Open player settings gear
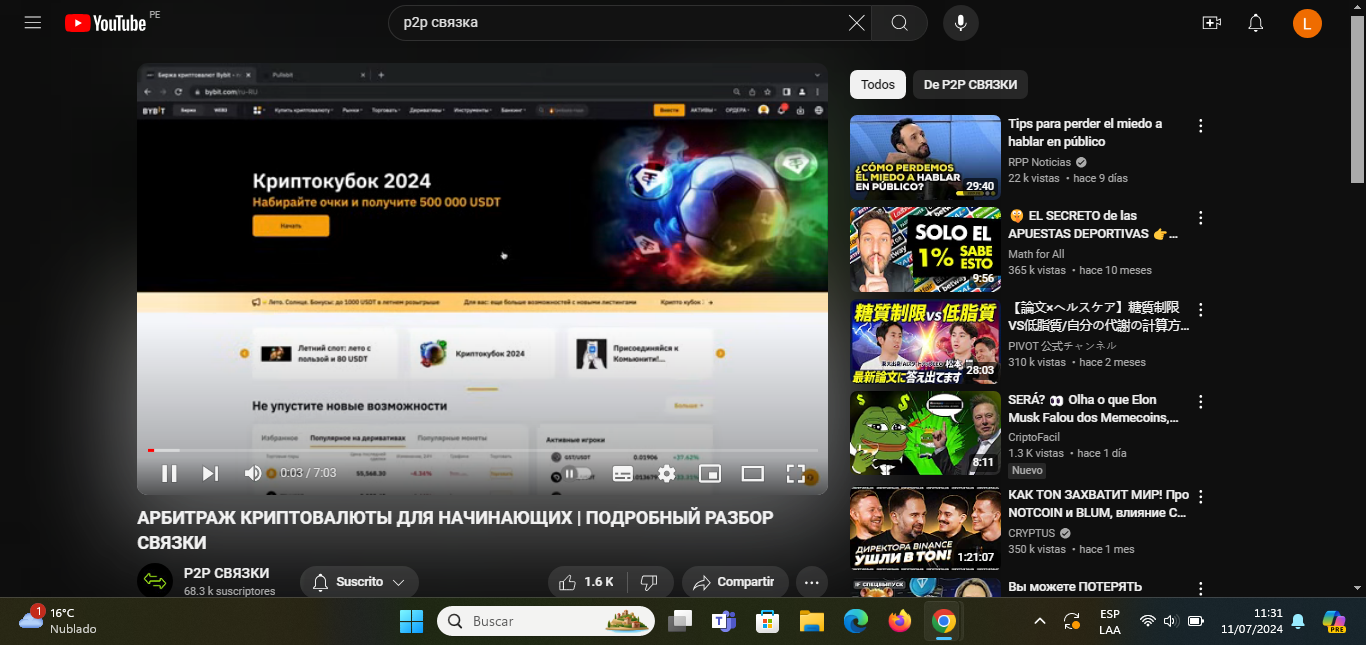 [666, 473]
